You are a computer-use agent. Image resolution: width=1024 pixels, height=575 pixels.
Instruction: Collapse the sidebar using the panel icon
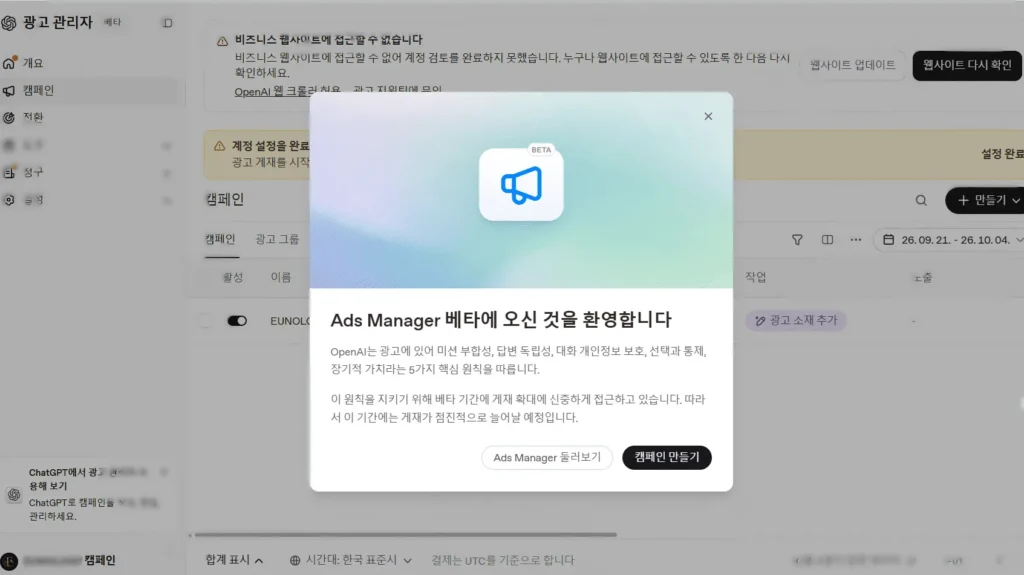click(x=167, y=23)
